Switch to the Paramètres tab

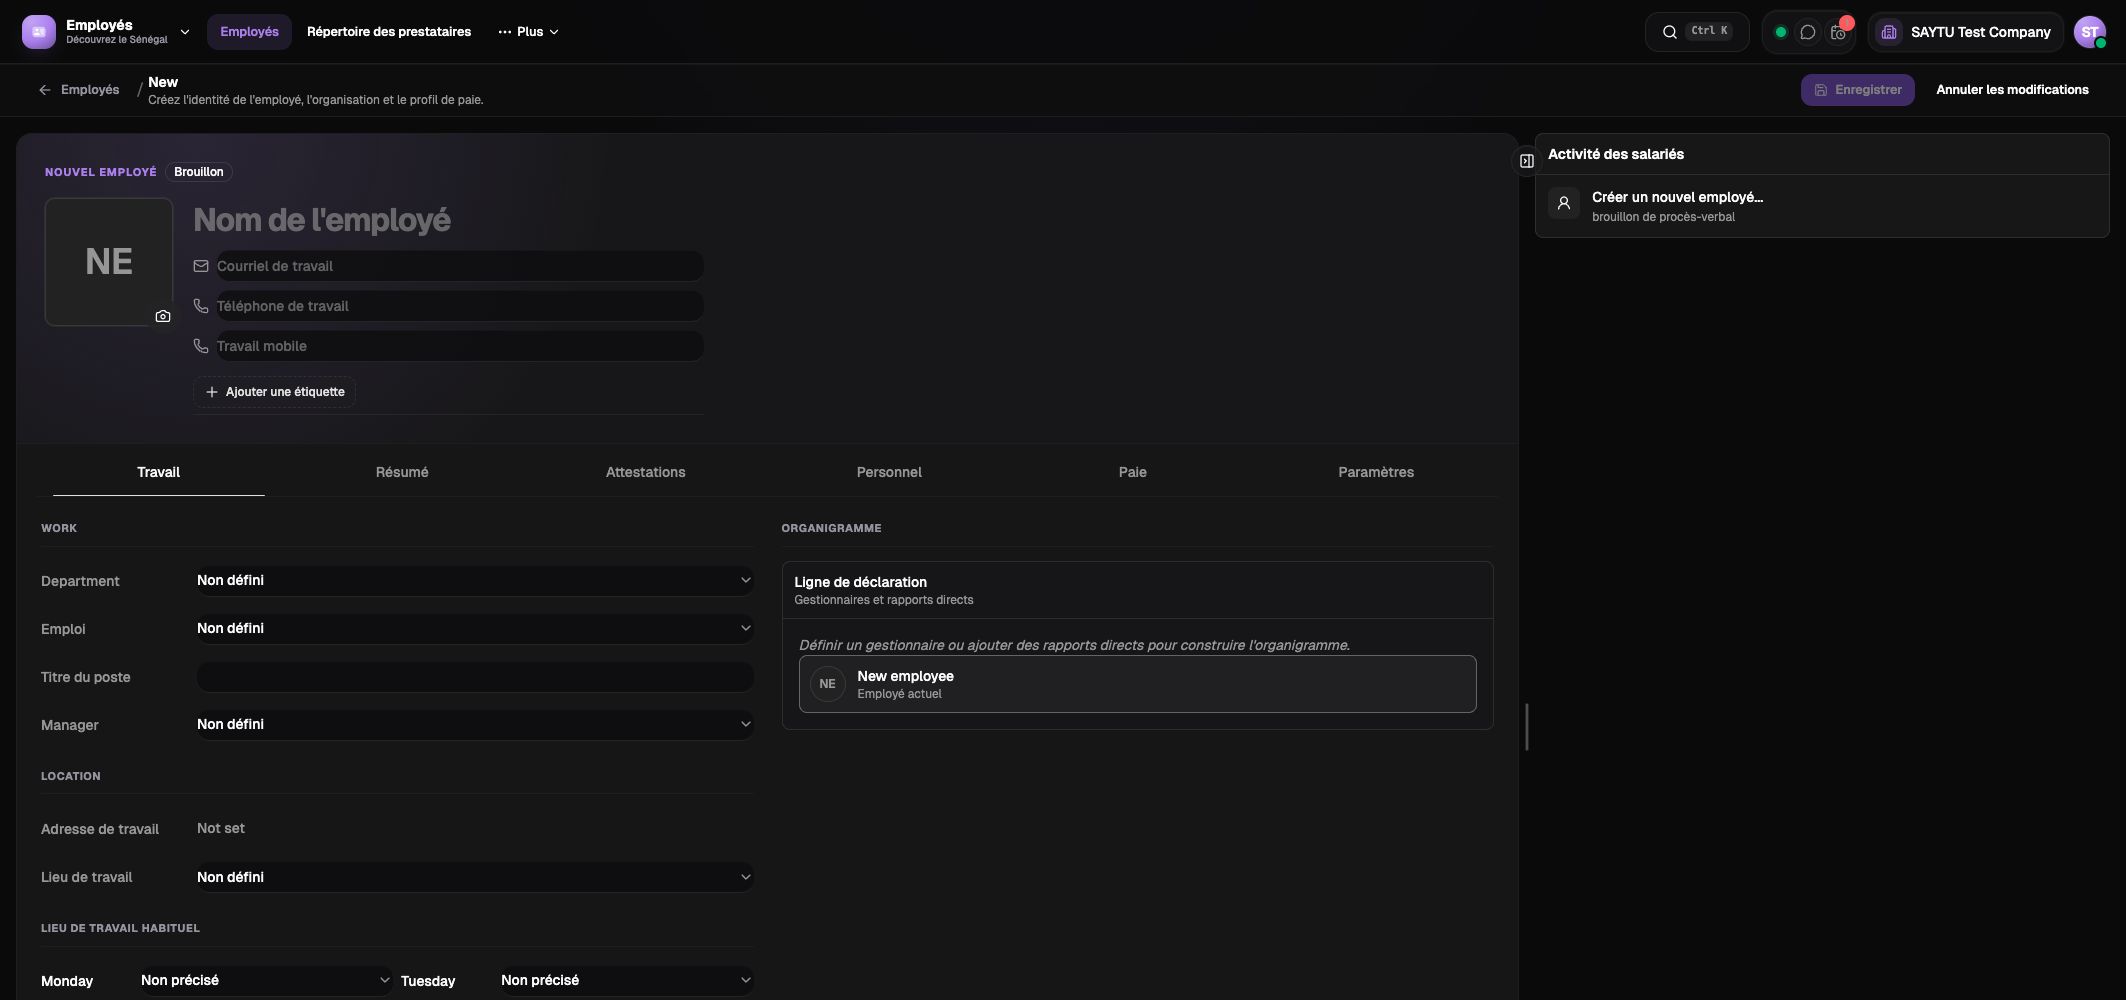pyautogui.click(x=1376, y=473)
